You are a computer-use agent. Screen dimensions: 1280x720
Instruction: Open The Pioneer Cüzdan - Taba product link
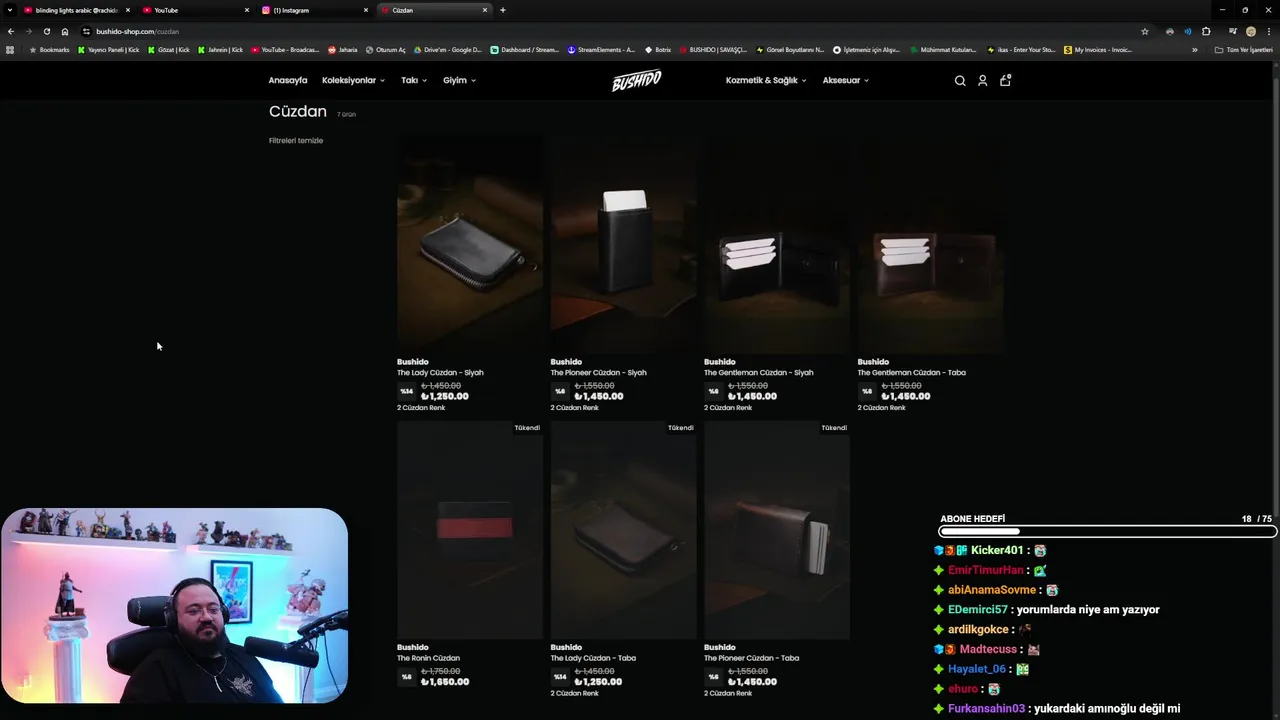coord(751,658)
